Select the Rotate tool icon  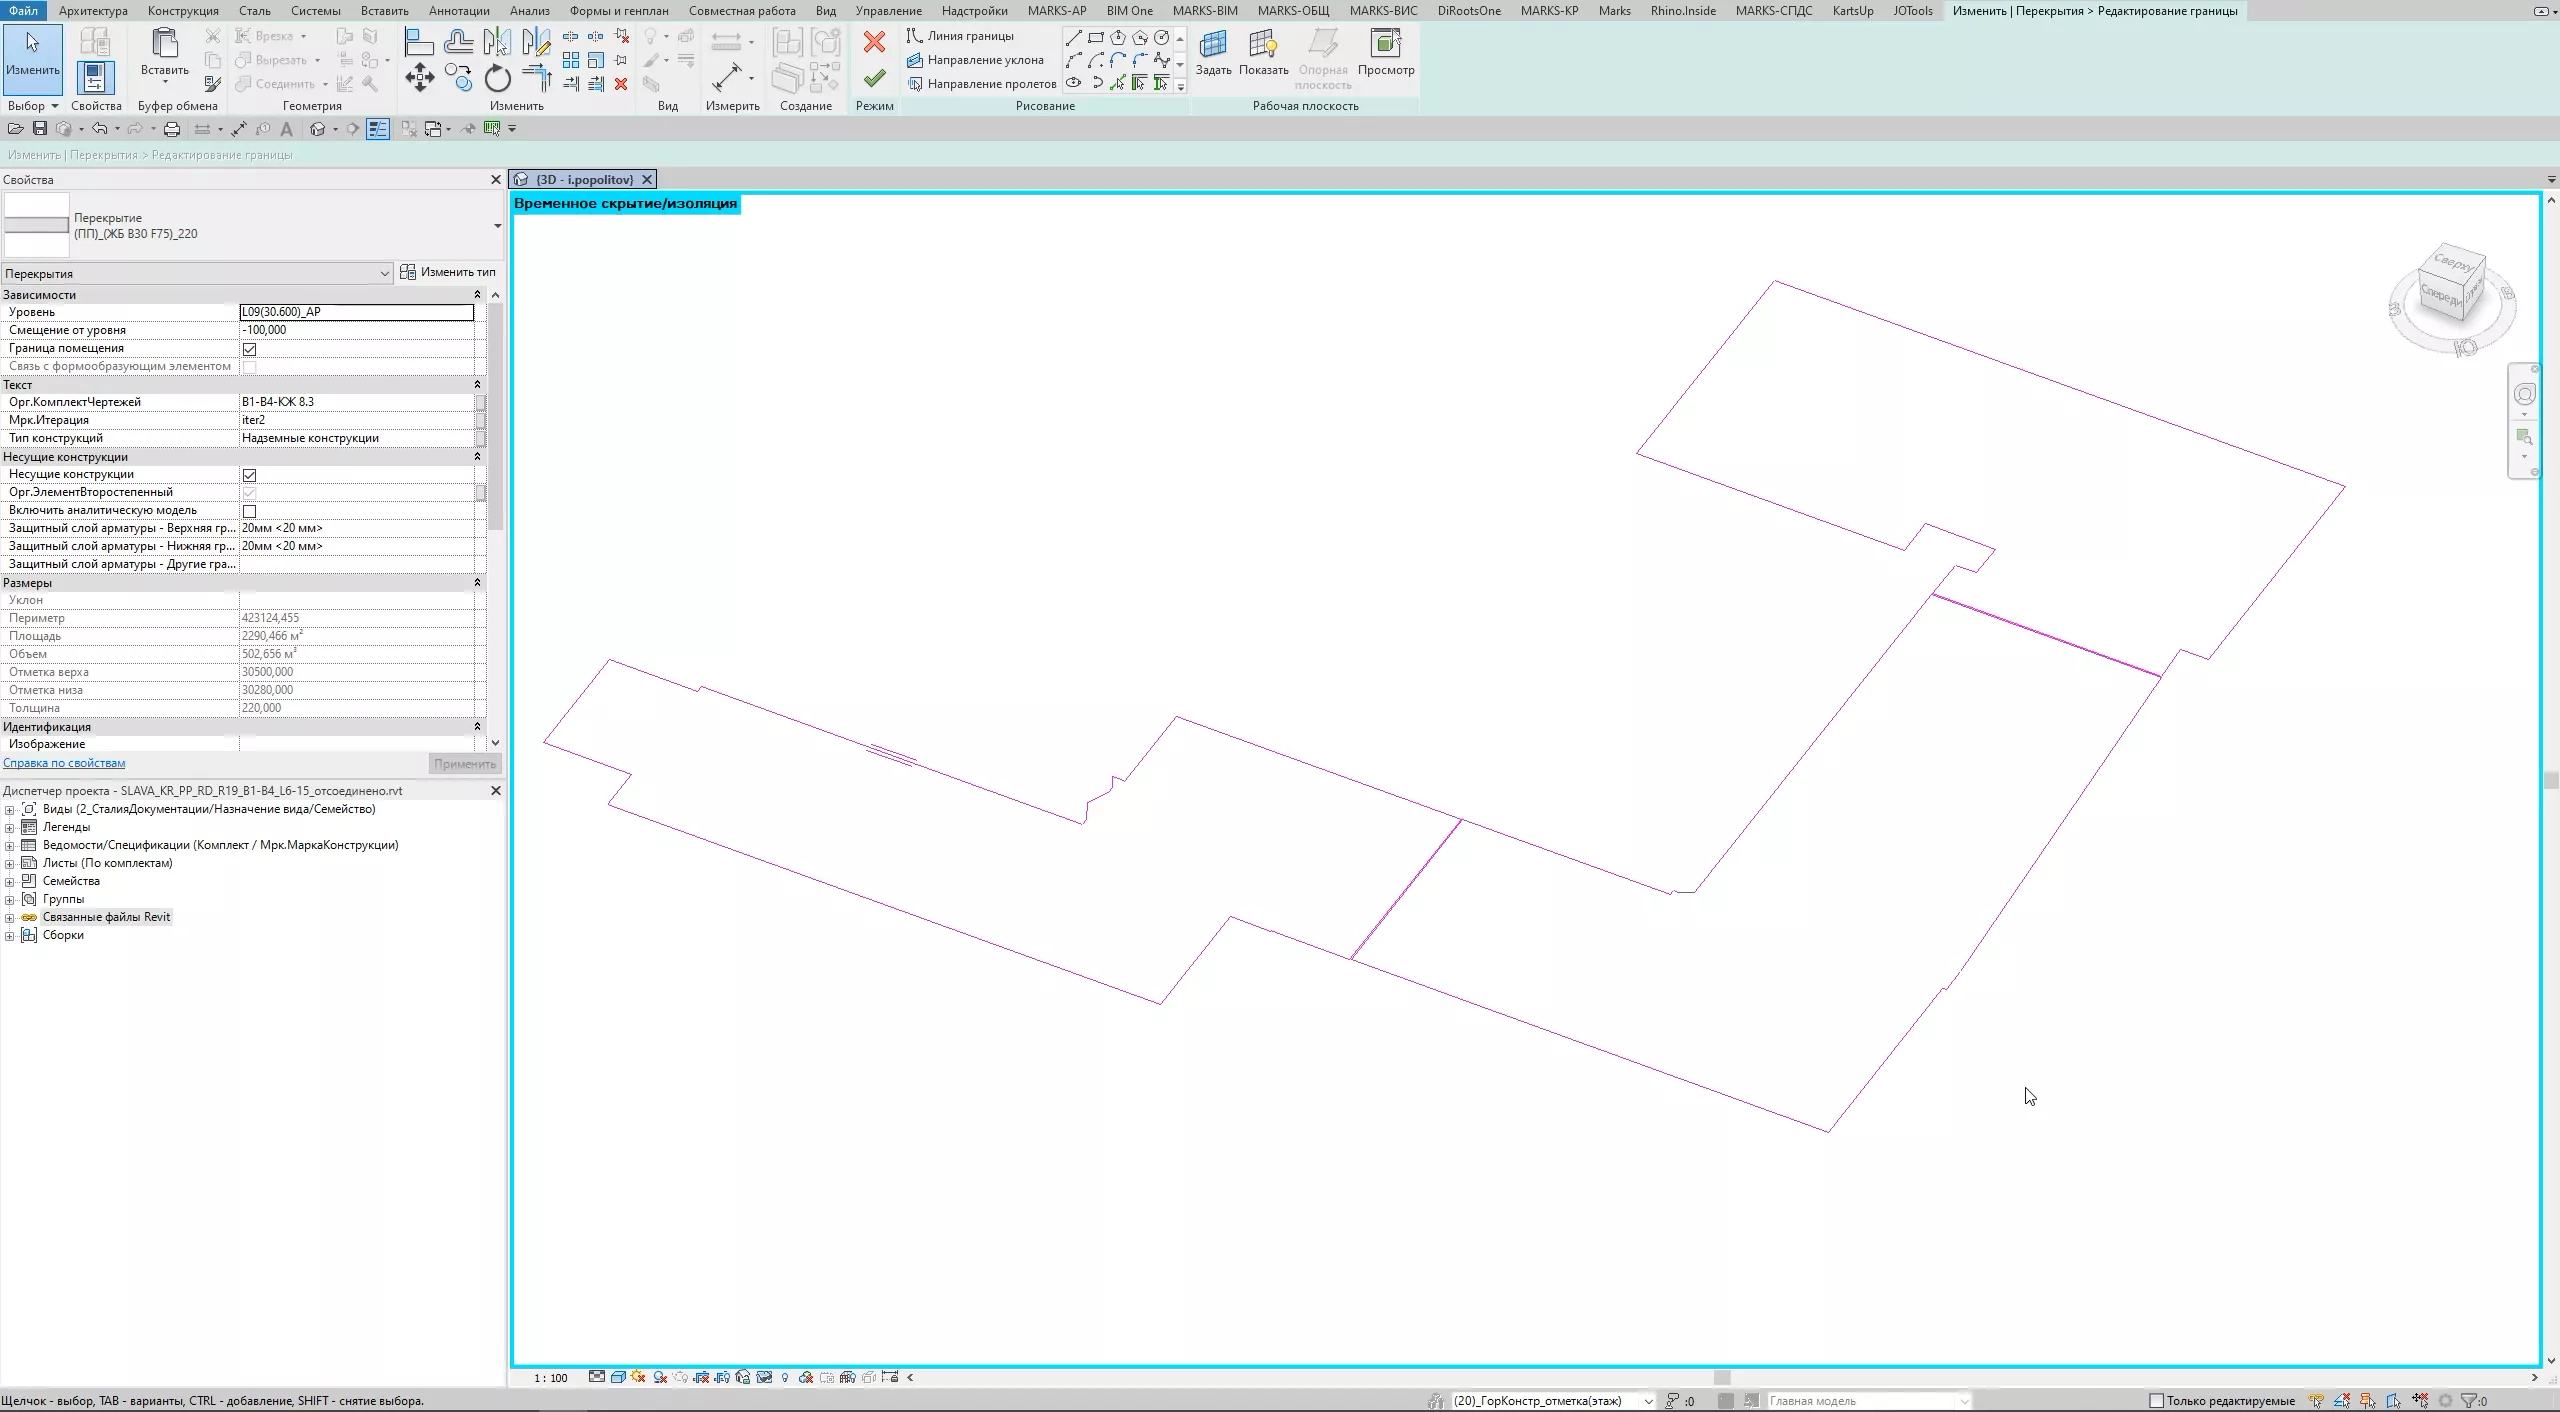[x=497, y=78]
